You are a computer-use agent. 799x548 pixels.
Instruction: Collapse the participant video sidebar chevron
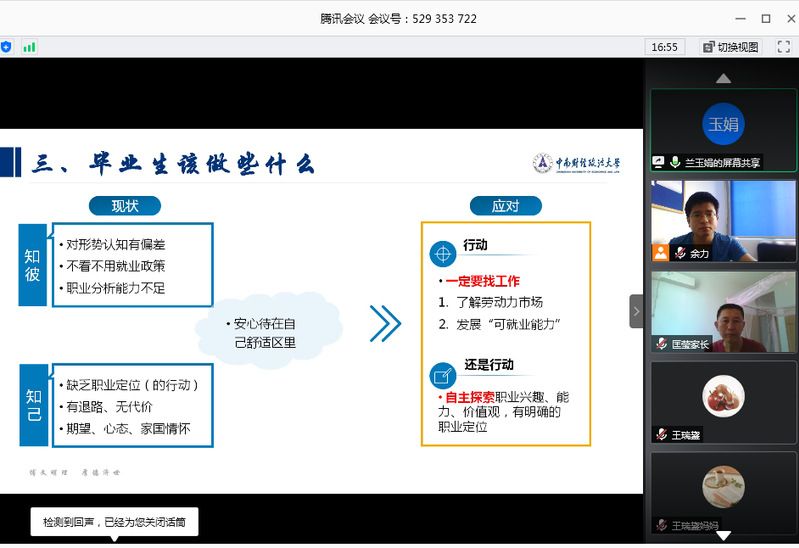[x=636, y=311]
